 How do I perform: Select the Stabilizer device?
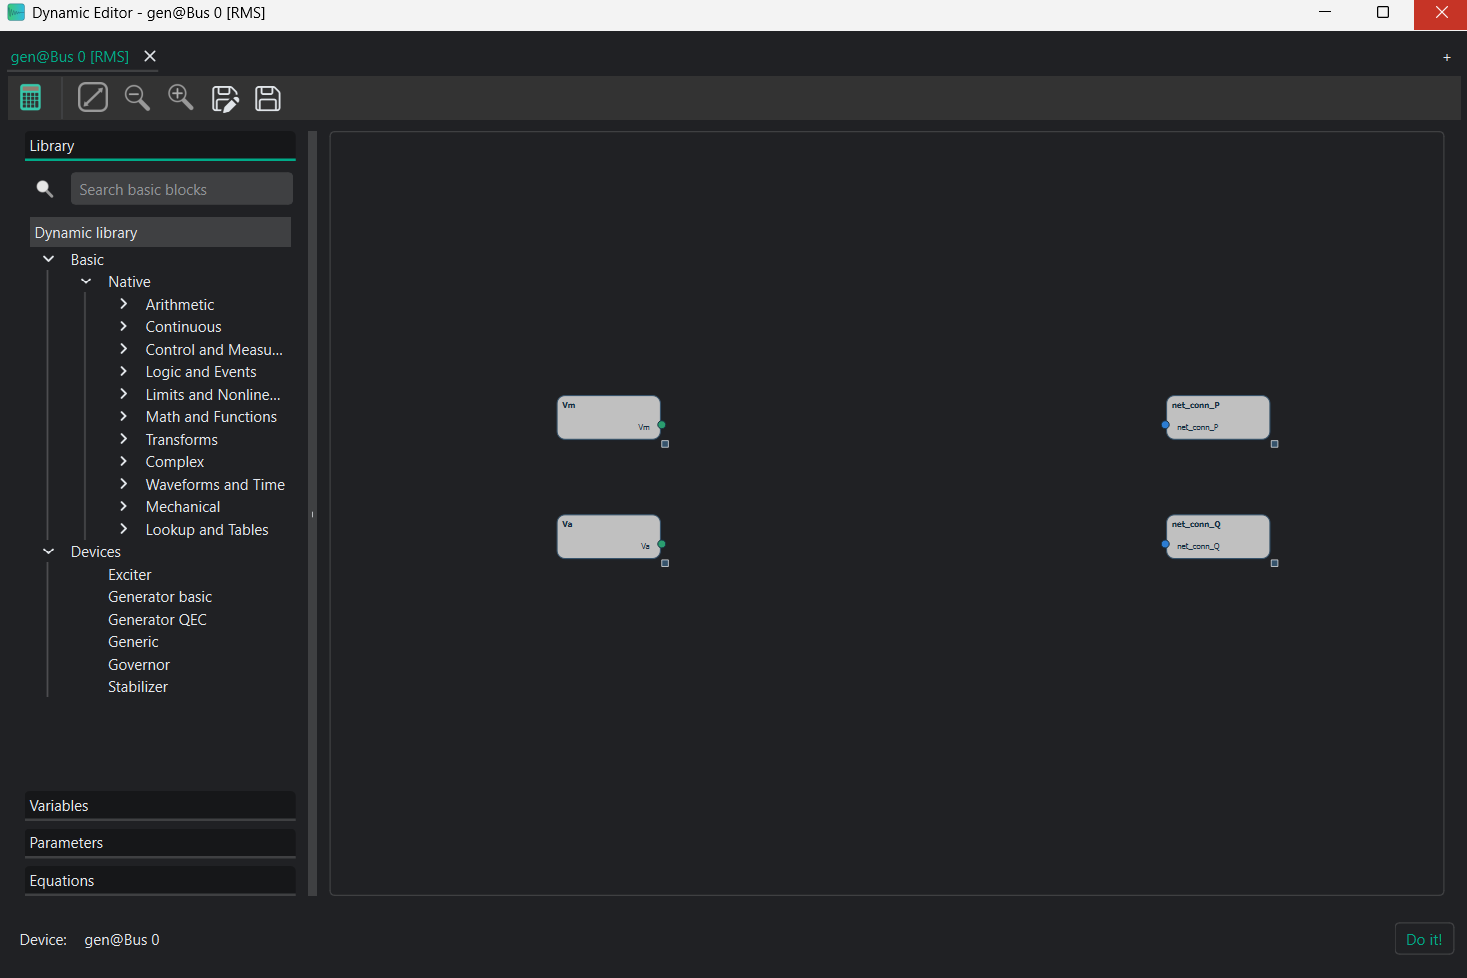click(138, 687)
